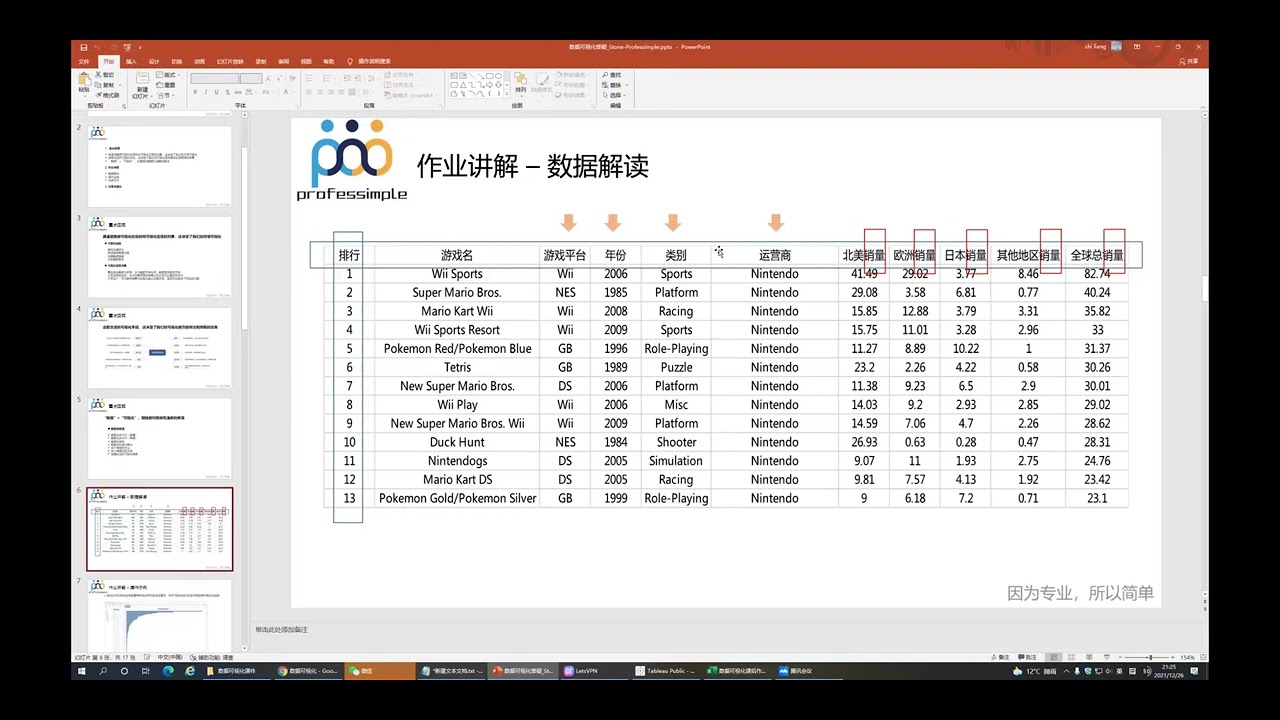The width and height of the screenshot is (1280, 720).
Task: Click the Windows Start button on taskbar
Action: [83, 671]
